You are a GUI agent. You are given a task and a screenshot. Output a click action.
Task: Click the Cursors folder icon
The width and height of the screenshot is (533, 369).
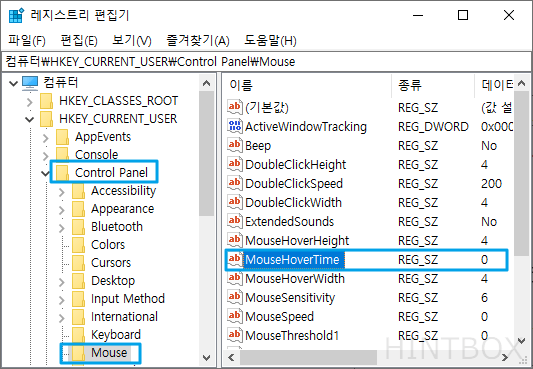(x=78, y=263)
